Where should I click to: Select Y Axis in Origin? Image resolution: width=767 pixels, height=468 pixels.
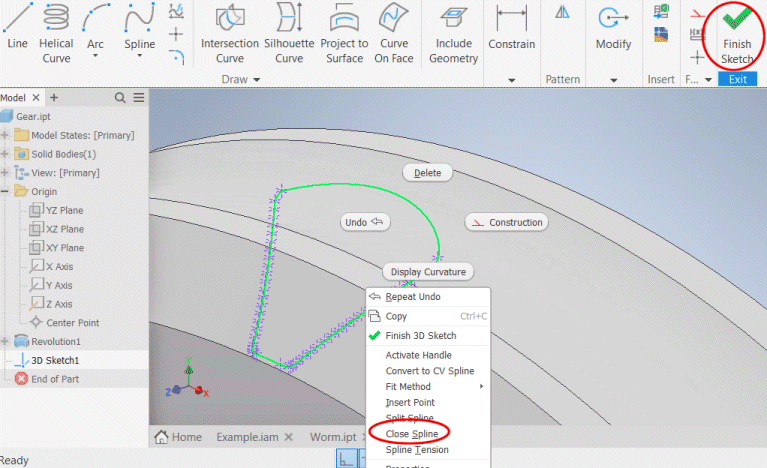coord(51,285)
